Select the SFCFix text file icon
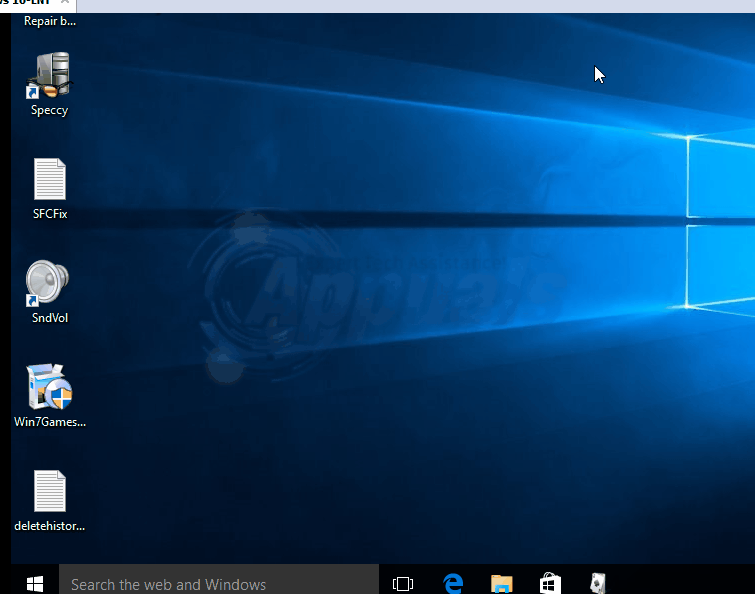 pyautogui.click(x=49, y=180)
